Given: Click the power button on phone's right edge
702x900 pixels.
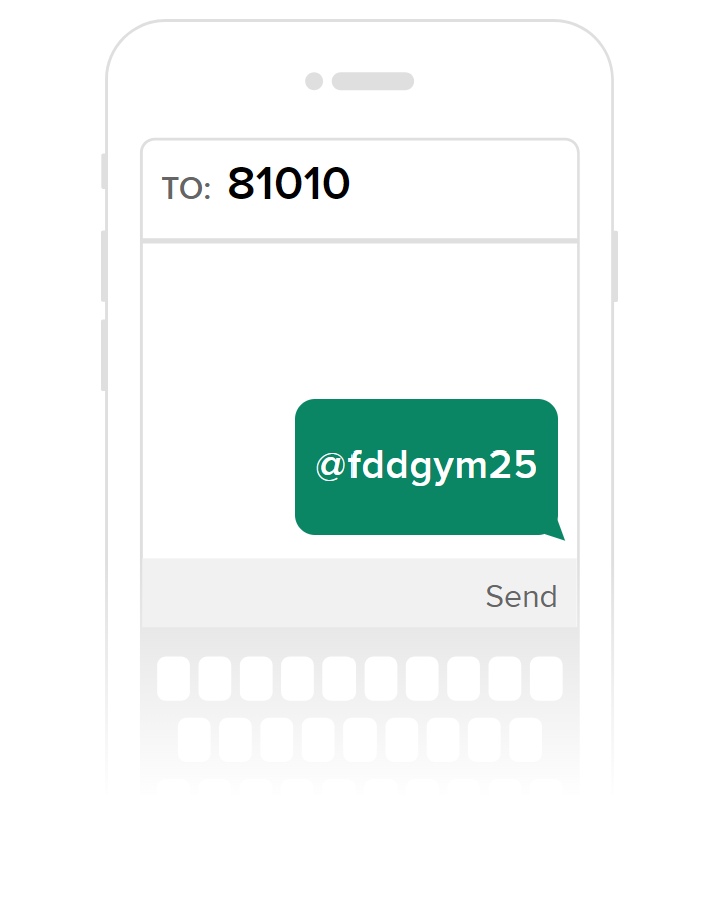Looking at the screenshot, I should pos(615,266).
